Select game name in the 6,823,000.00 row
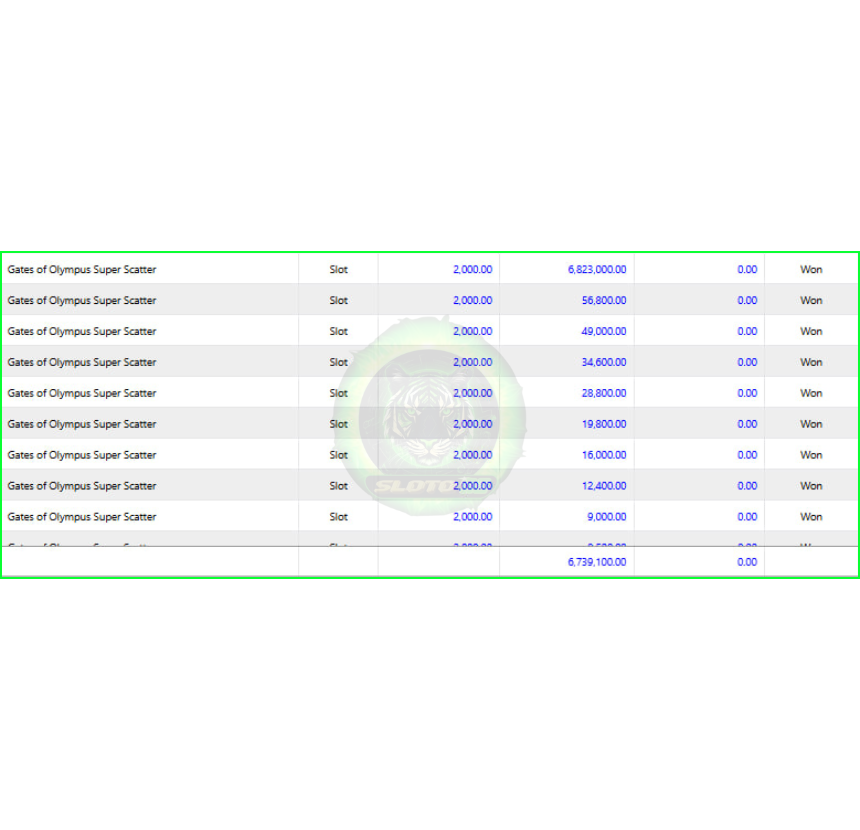Screen dimensions: 860x830 pyautogui.click(x=82, y=269)
